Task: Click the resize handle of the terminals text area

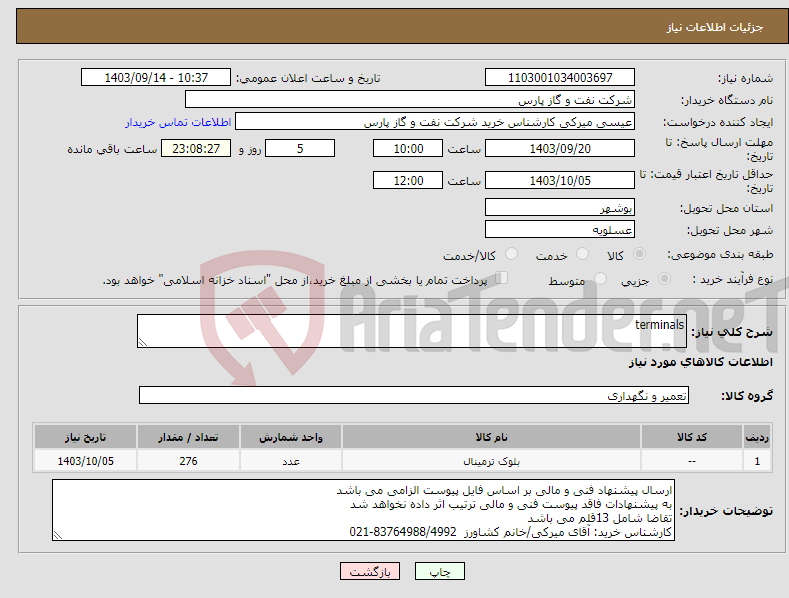Action: tap(143, 342)
